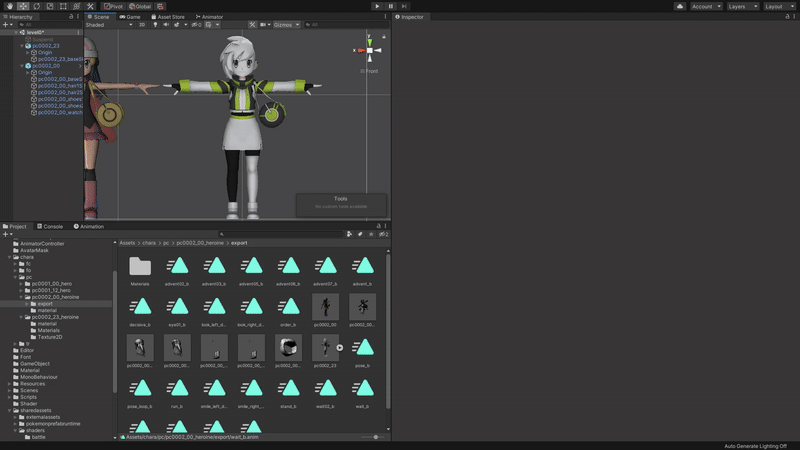This screenshot has height=450, width=800.
Task: Open the Gizmos dropdown
Action: click(x=286, y=25)
